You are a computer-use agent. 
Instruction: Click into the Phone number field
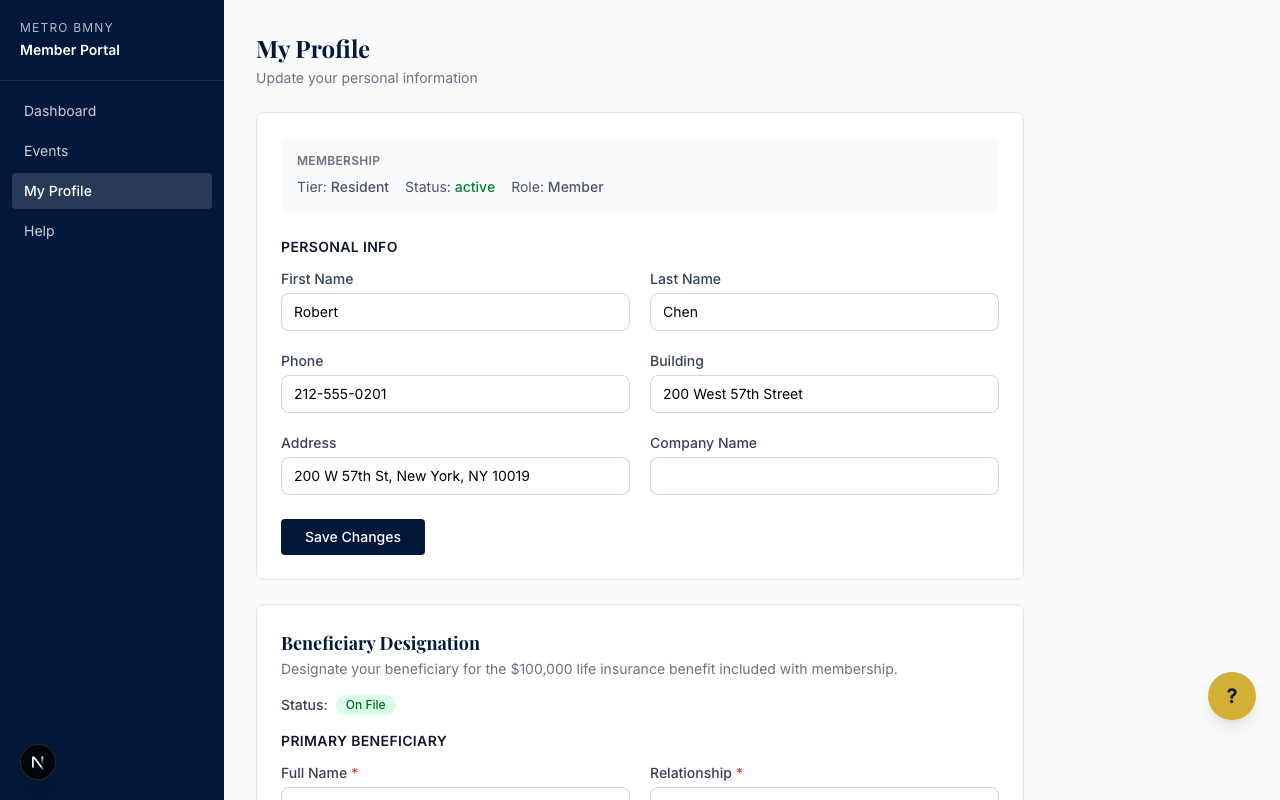pyautogui.click(x=455, y=394)
